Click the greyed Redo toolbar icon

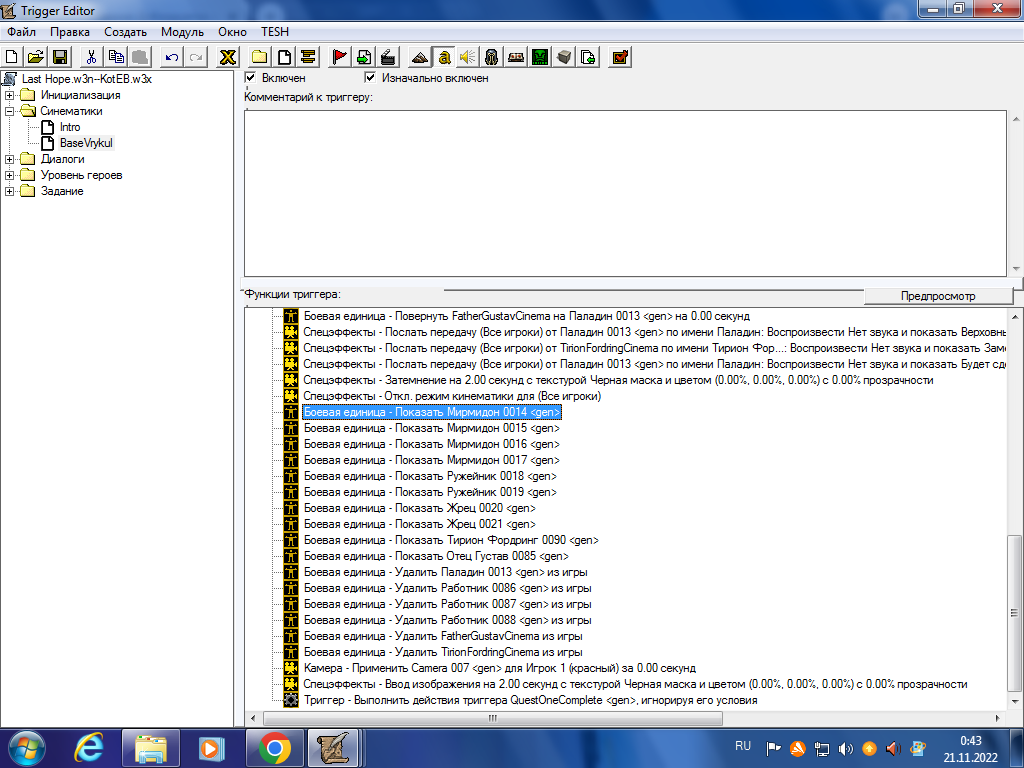pyautogui.click(x=196, y=57)
